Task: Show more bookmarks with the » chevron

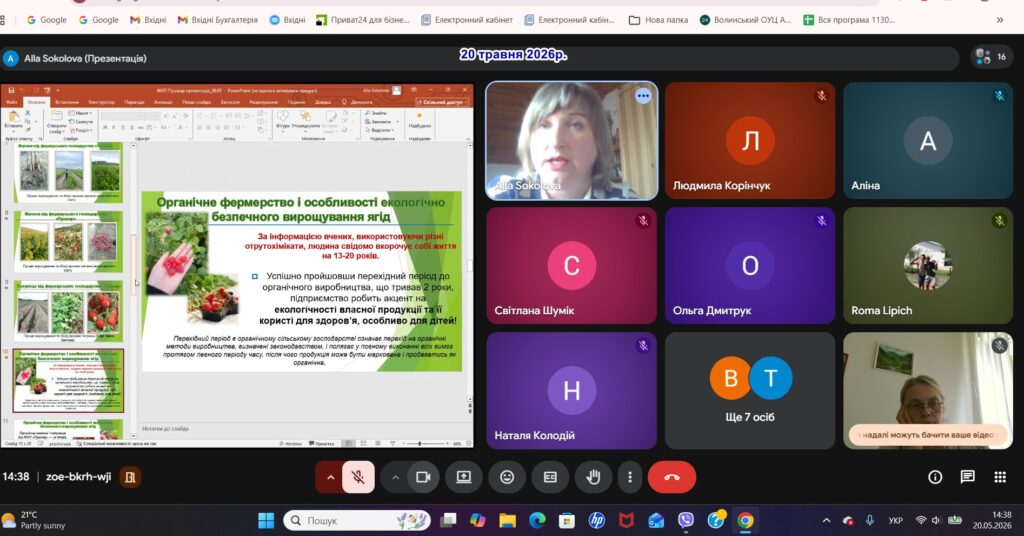Action: click(x=999, y=20)
